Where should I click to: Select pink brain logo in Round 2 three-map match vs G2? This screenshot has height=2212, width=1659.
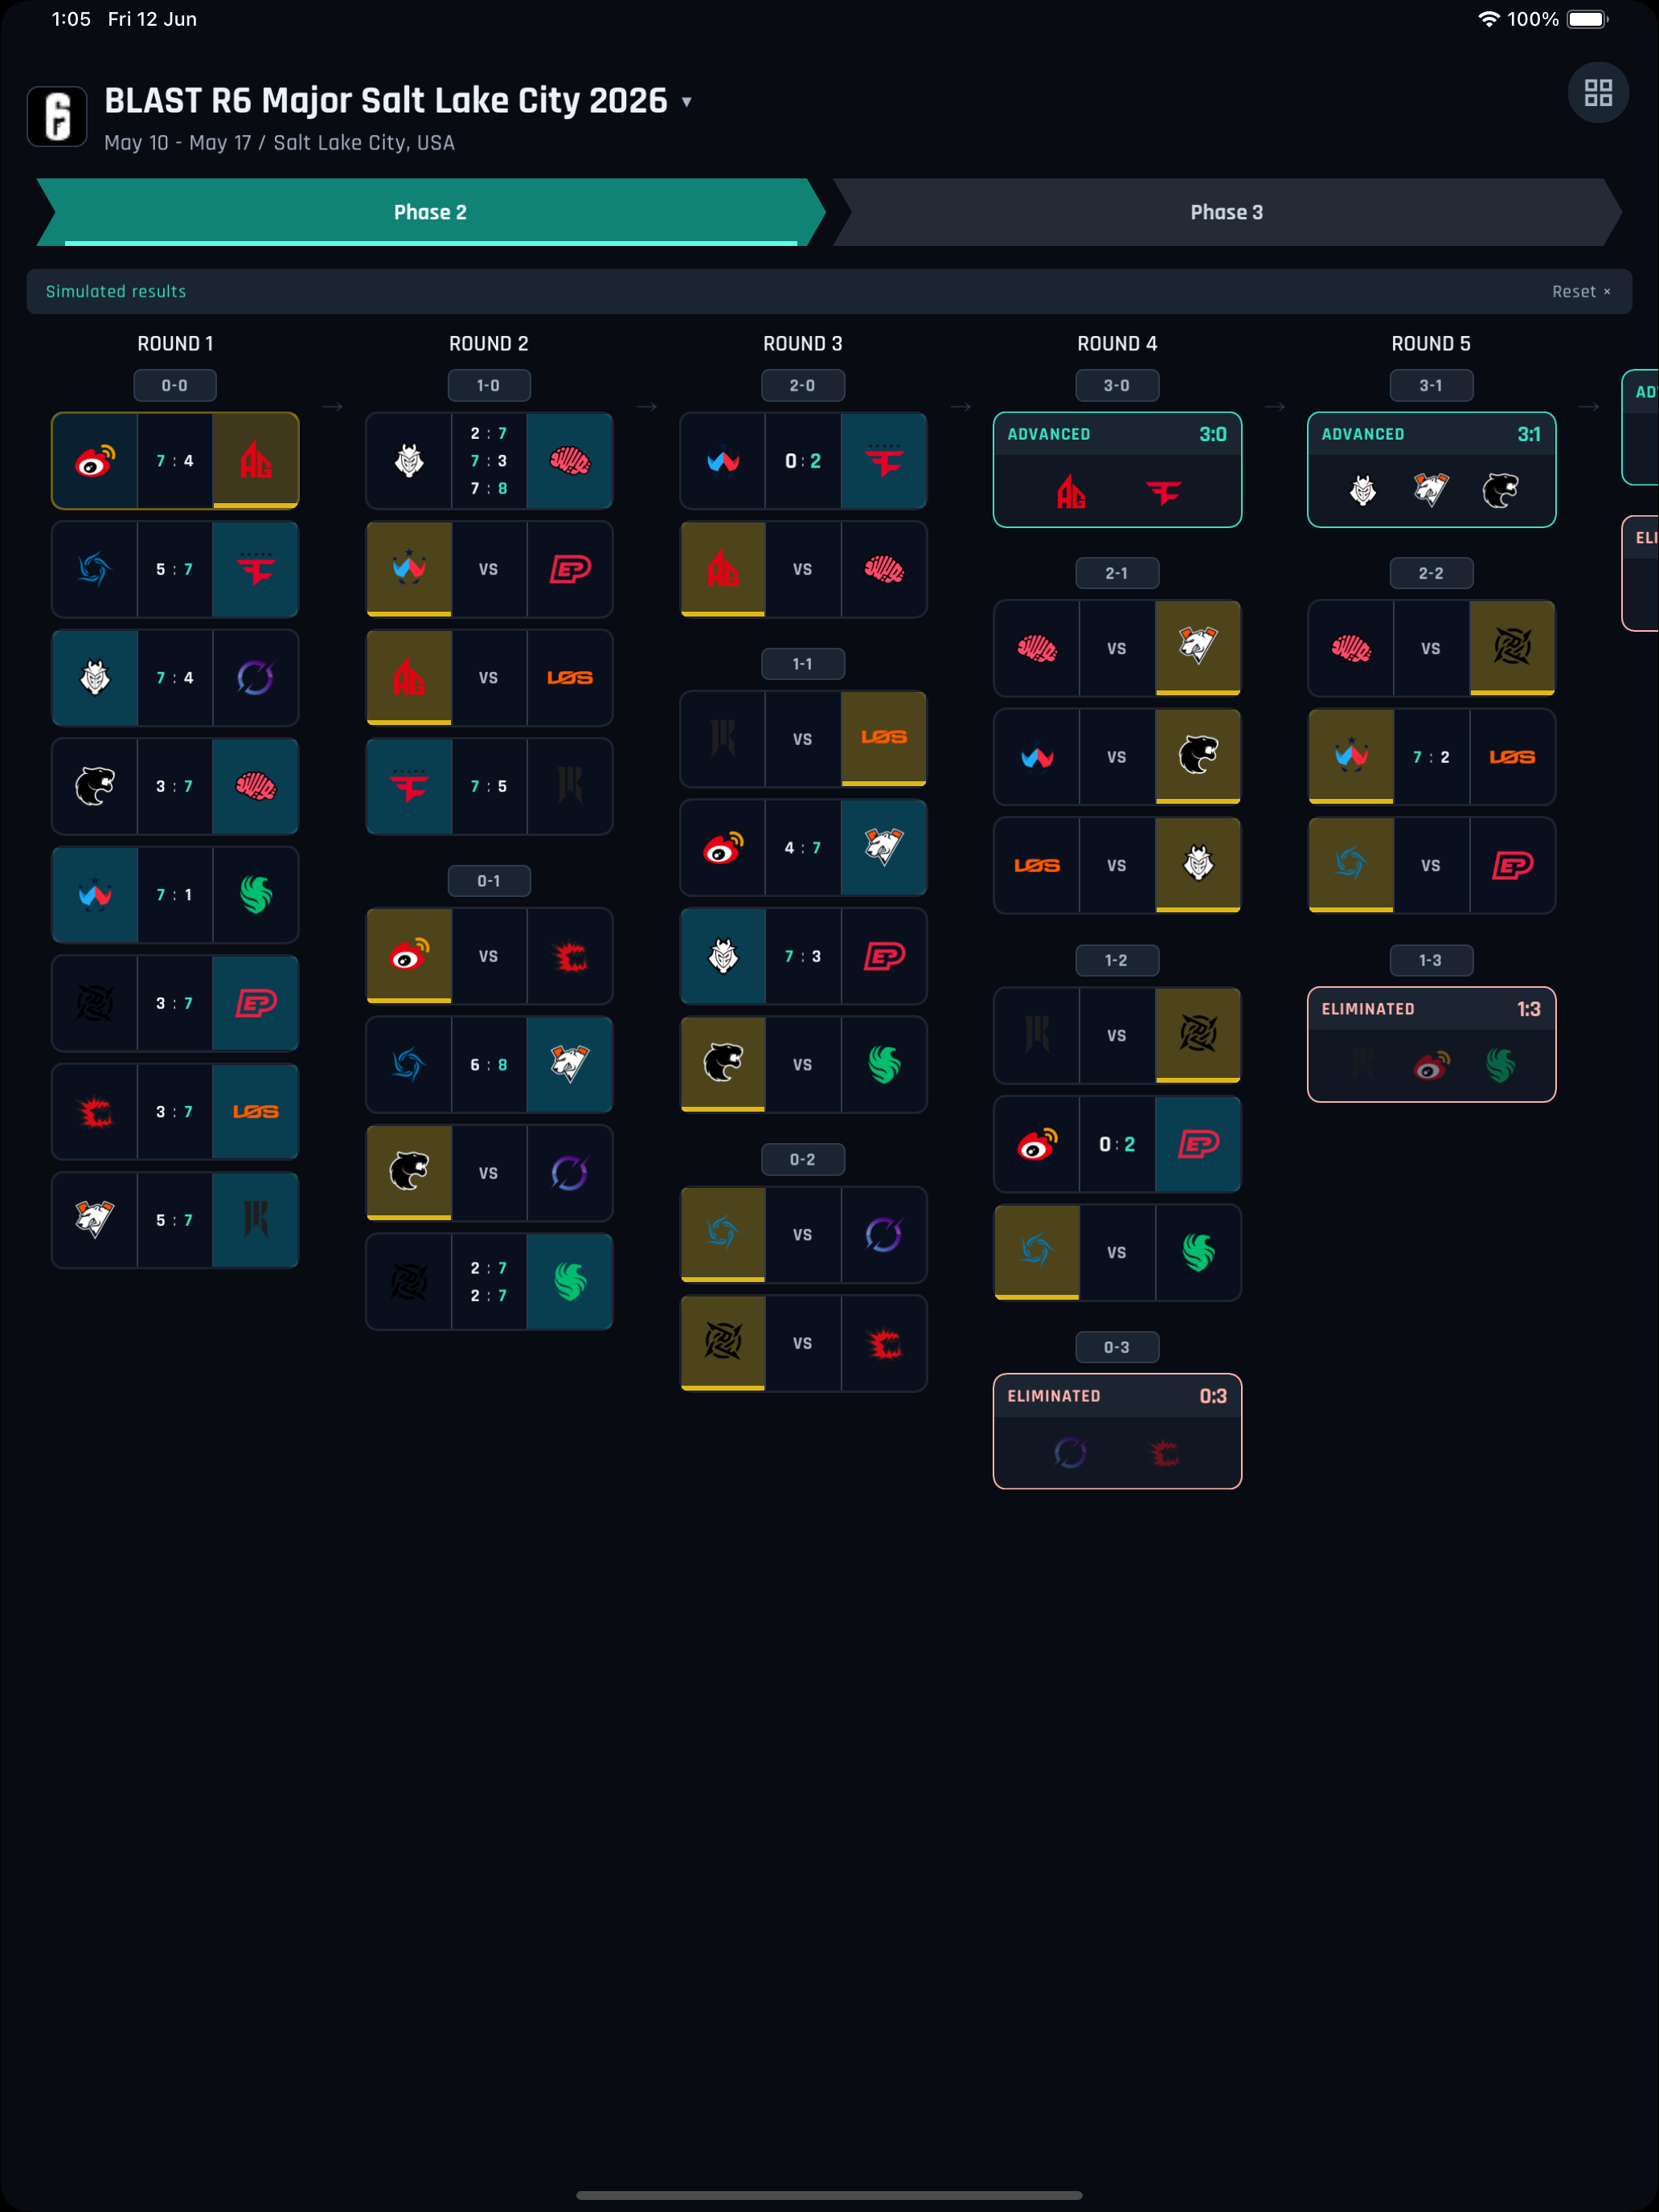point(570,461)
